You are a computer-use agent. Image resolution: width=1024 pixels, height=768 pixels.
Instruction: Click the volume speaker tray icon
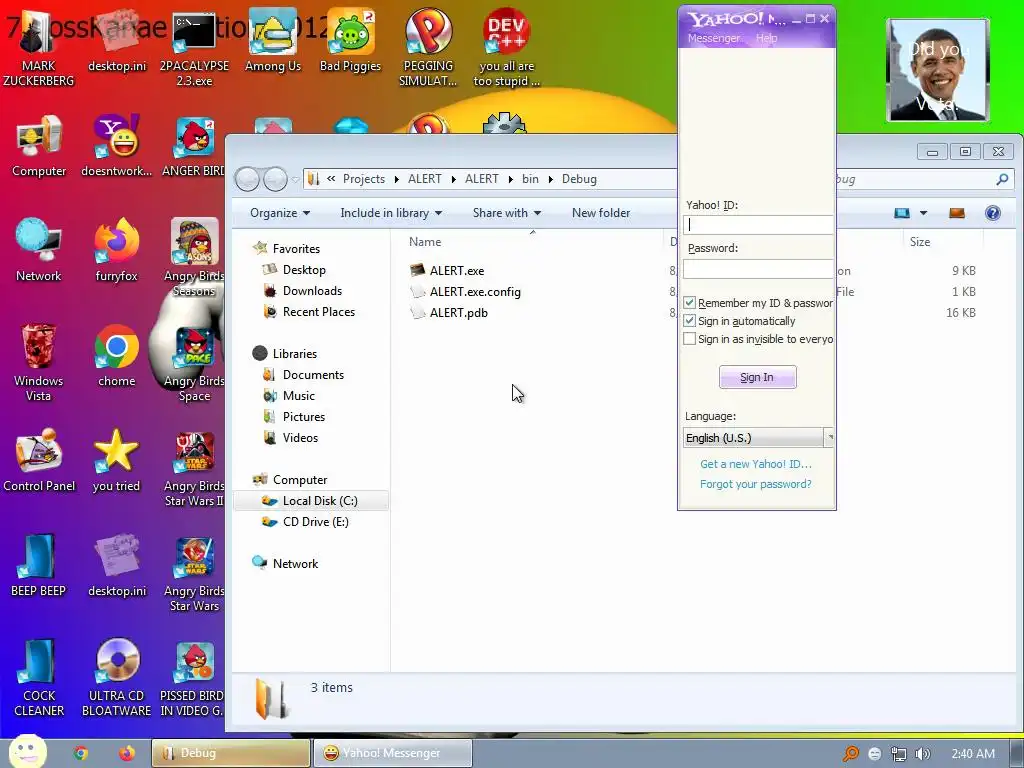point(922,754)
